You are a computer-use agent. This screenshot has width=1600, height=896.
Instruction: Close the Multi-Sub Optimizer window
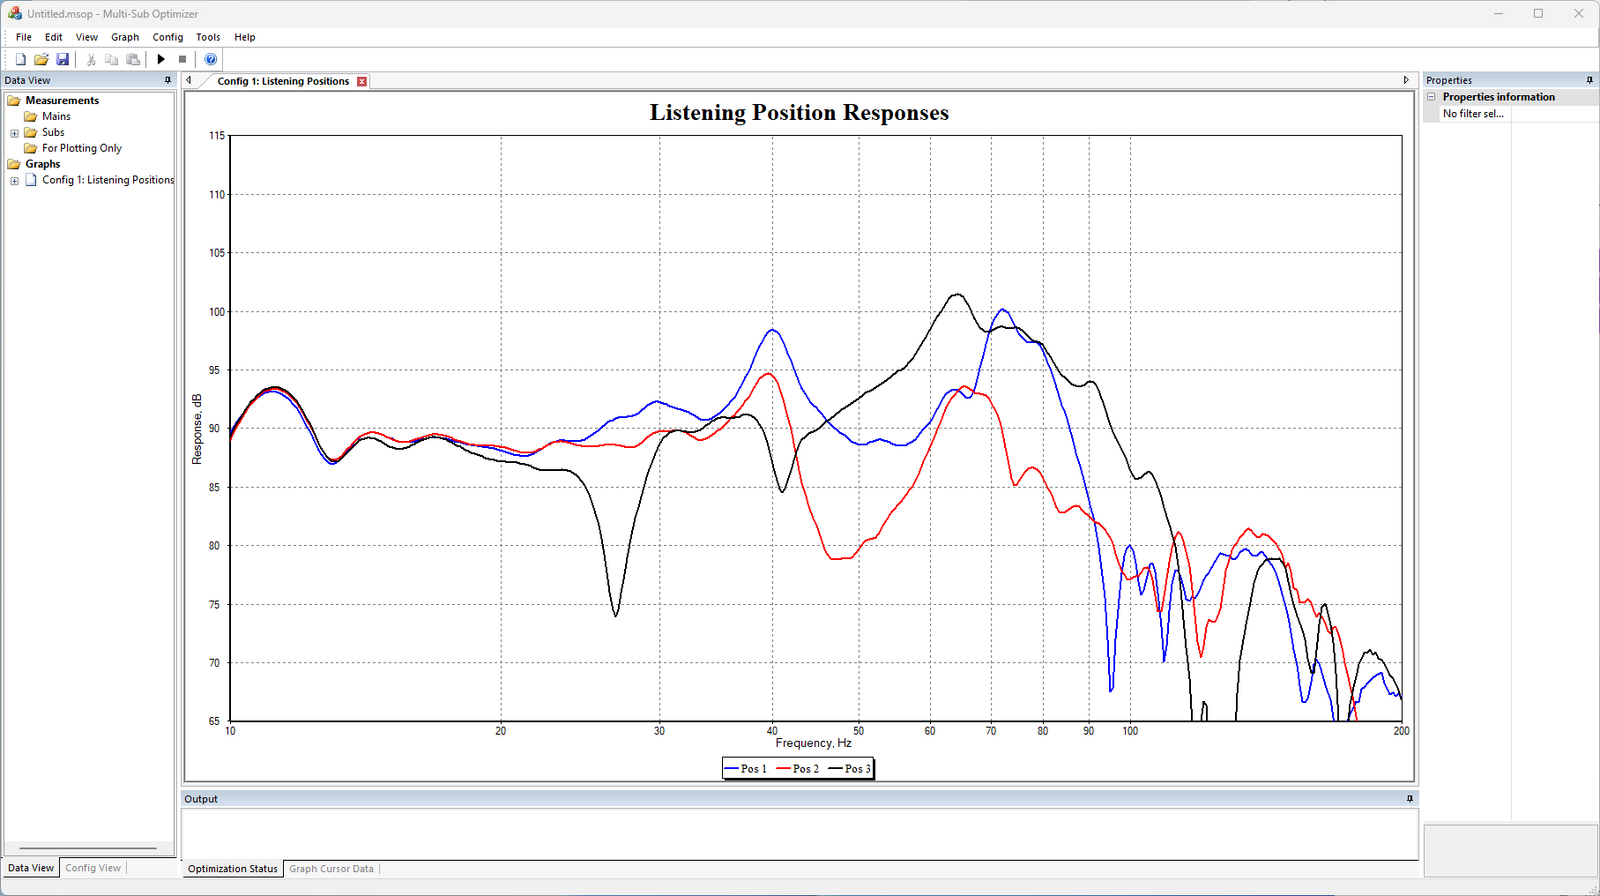point(1578,14)
